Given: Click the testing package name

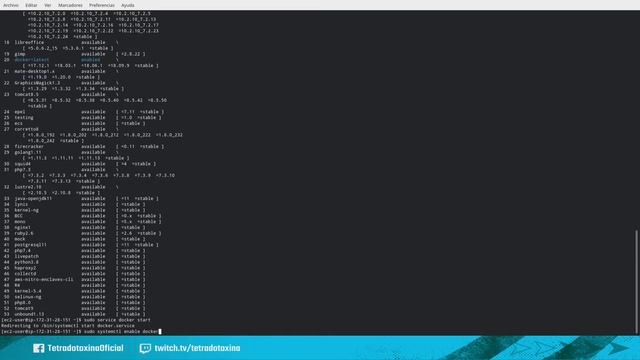Looking at the screenshot, I should [x=24, y=118].
